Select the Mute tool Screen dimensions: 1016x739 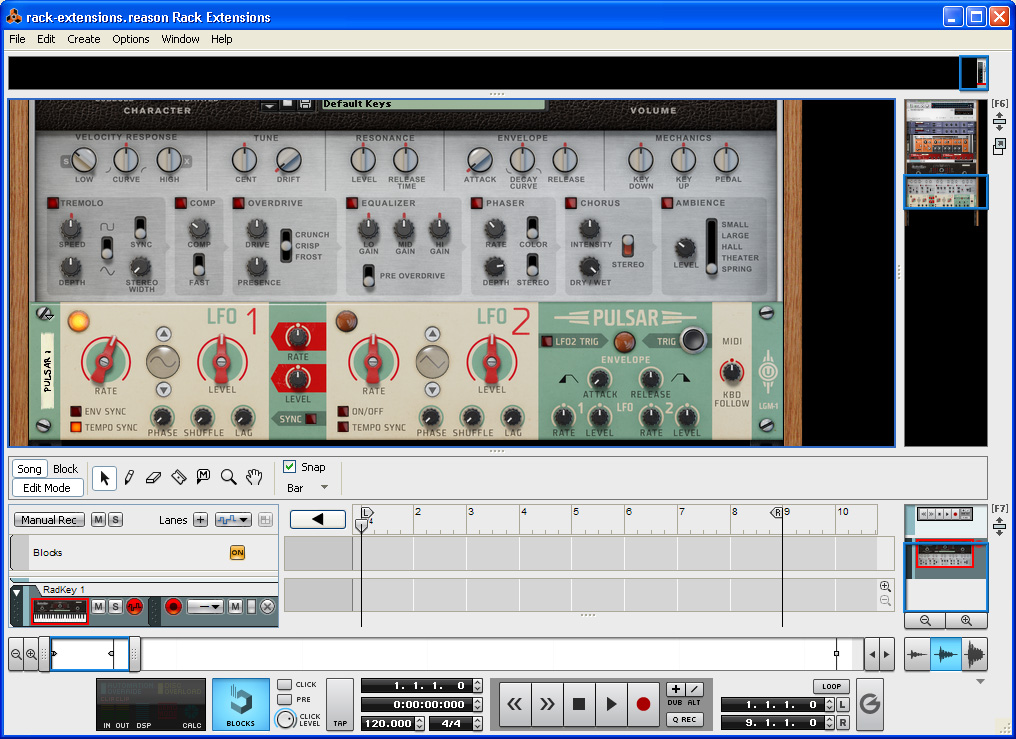point(203,477)
